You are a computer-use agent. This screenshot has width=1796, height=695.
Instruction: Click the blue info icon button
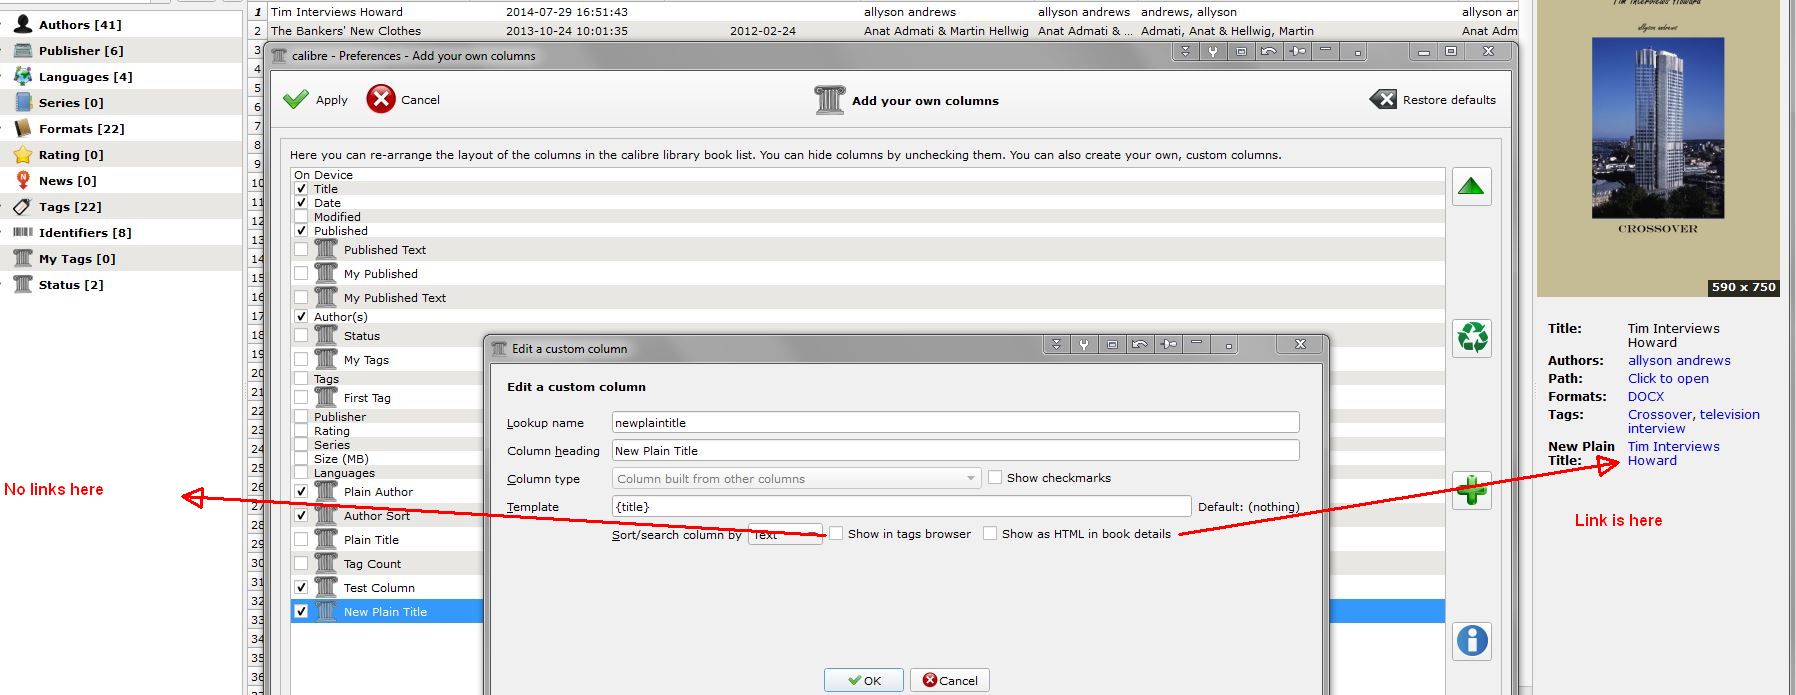point(1471,641)
